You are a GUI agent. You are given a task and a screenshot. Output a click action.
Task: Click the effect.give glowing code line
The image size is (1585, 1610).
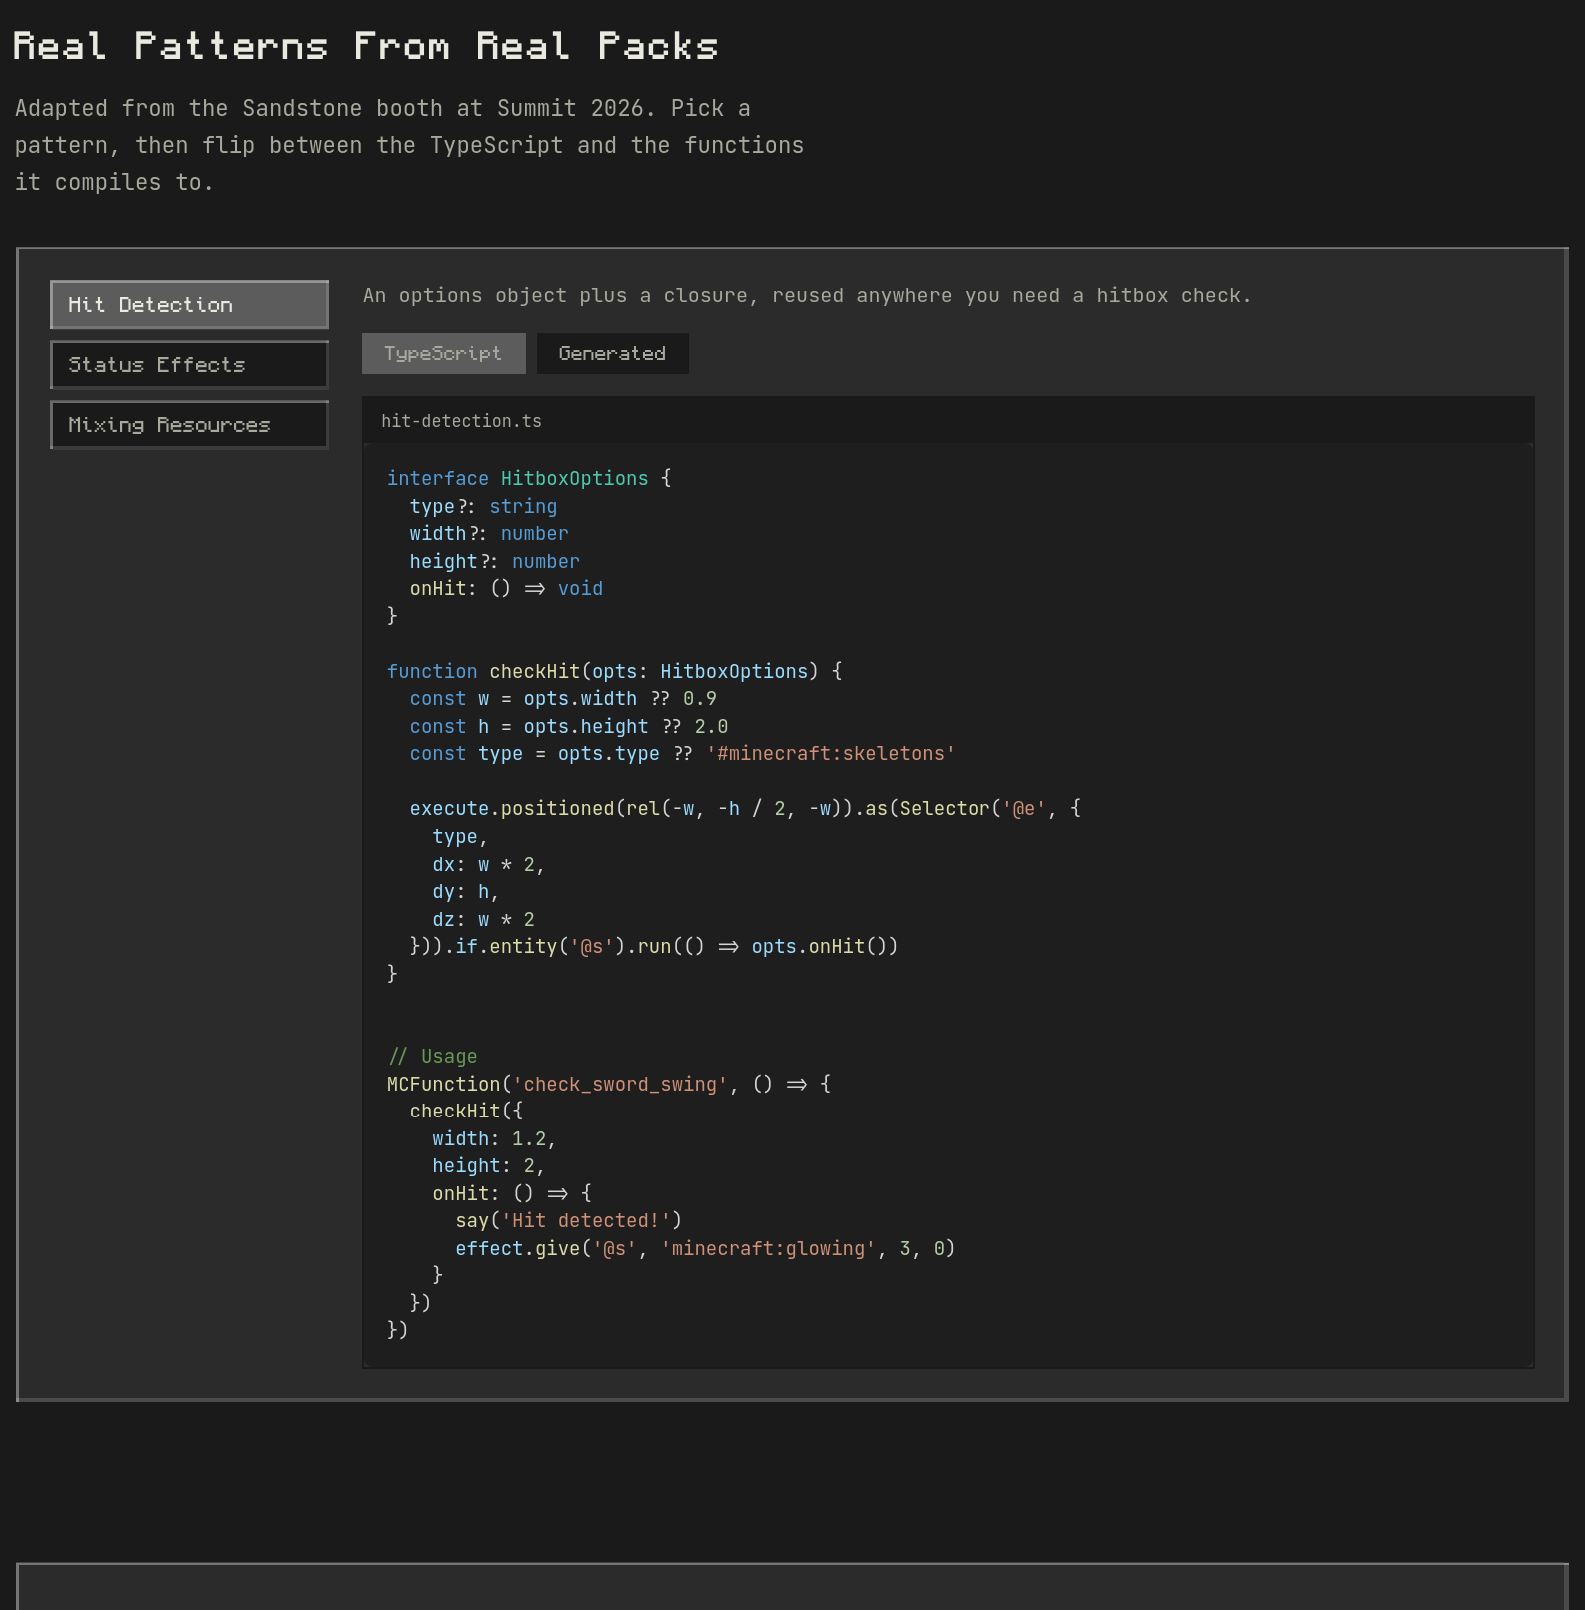pyautogui.click(x=705, y=1249)
